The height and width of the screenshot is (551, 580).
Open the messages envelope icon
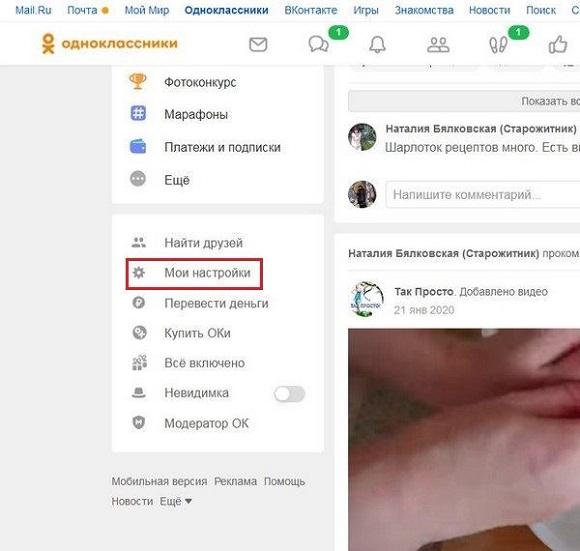(258, 45)
